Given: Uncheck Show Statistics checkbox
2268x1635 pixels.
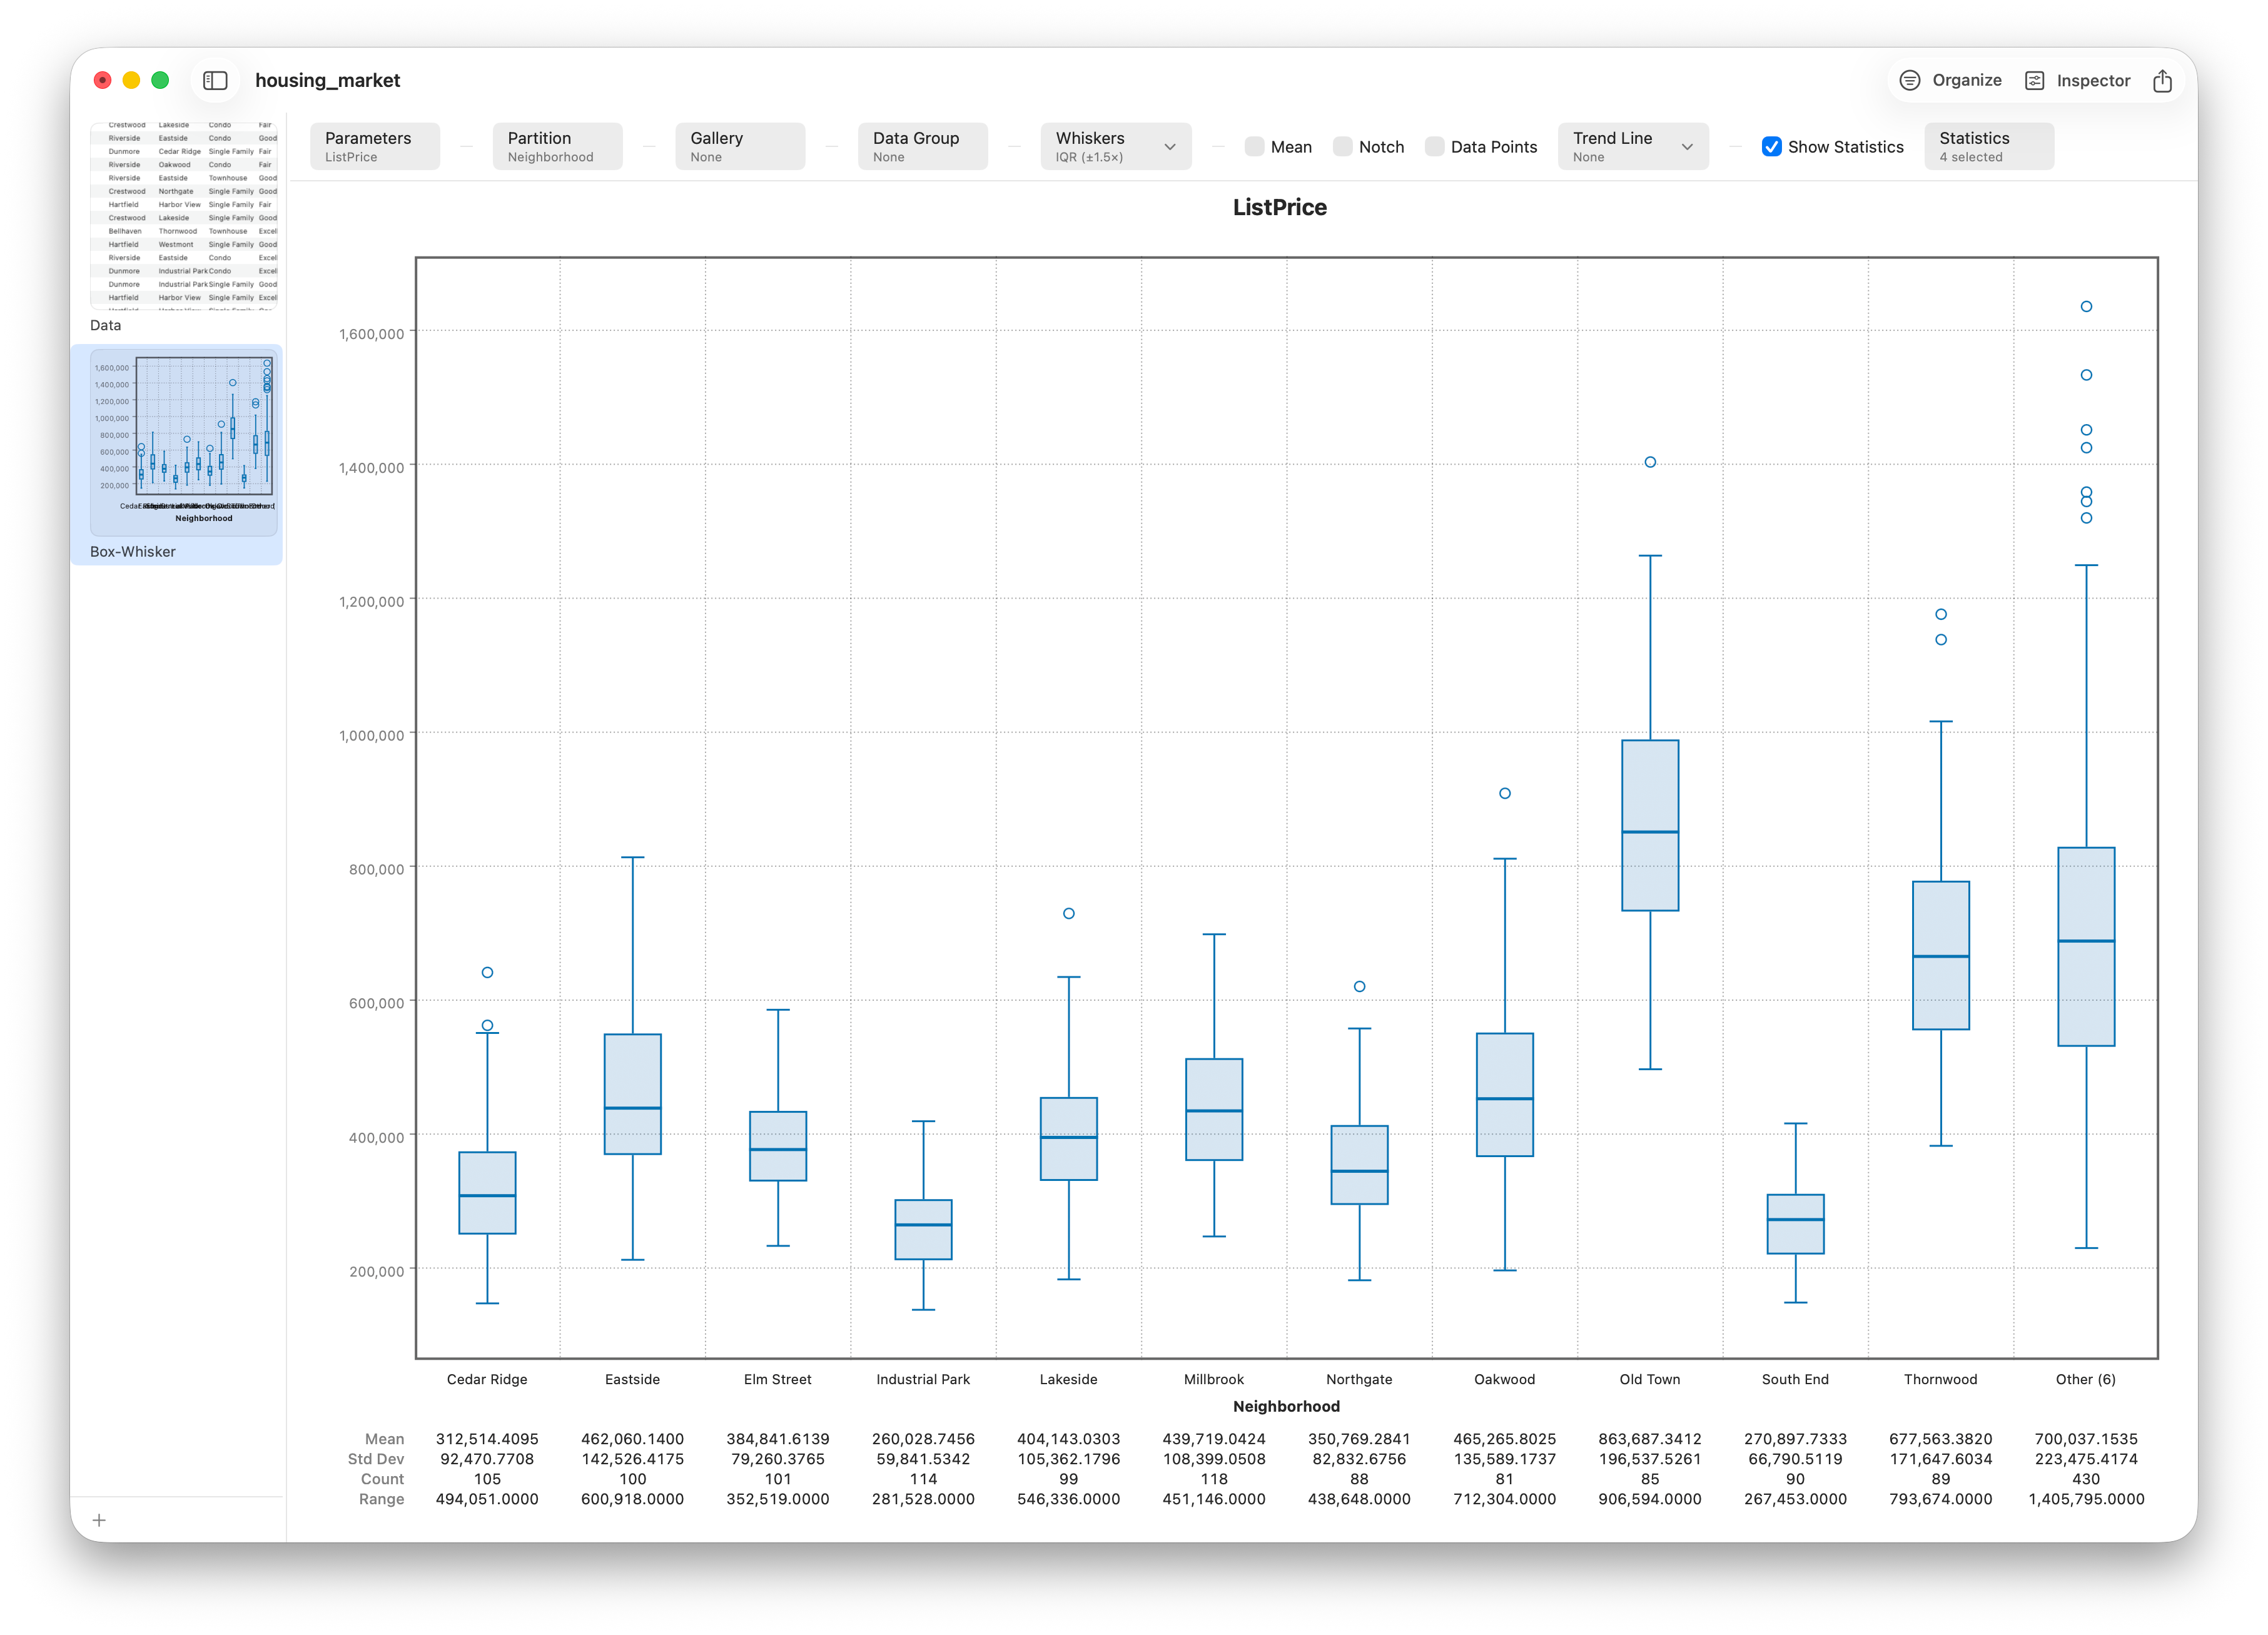Looking at the screenshot, I should coord(1771,146).
